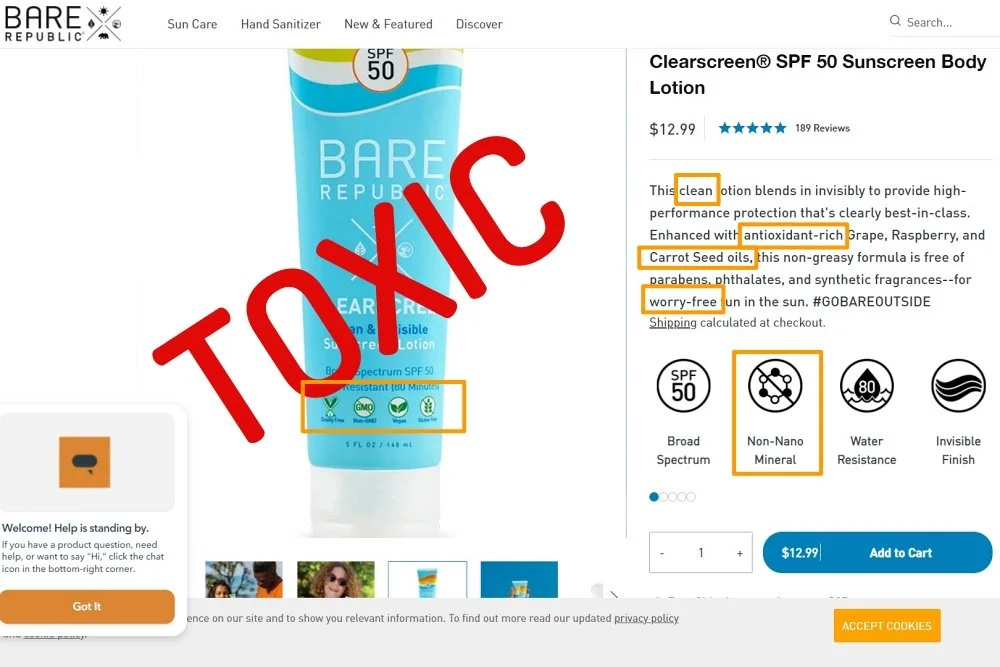Open the New & Featured menu
This screenshot has height=667, width=1000.
(x=388, y=24)
